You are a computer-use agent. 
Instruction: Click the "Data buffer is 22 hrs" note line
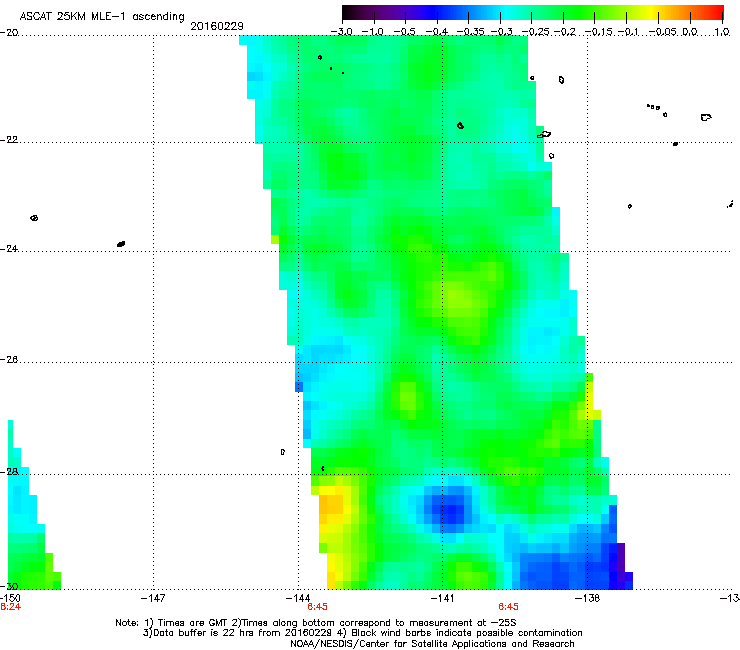[362, 633]
